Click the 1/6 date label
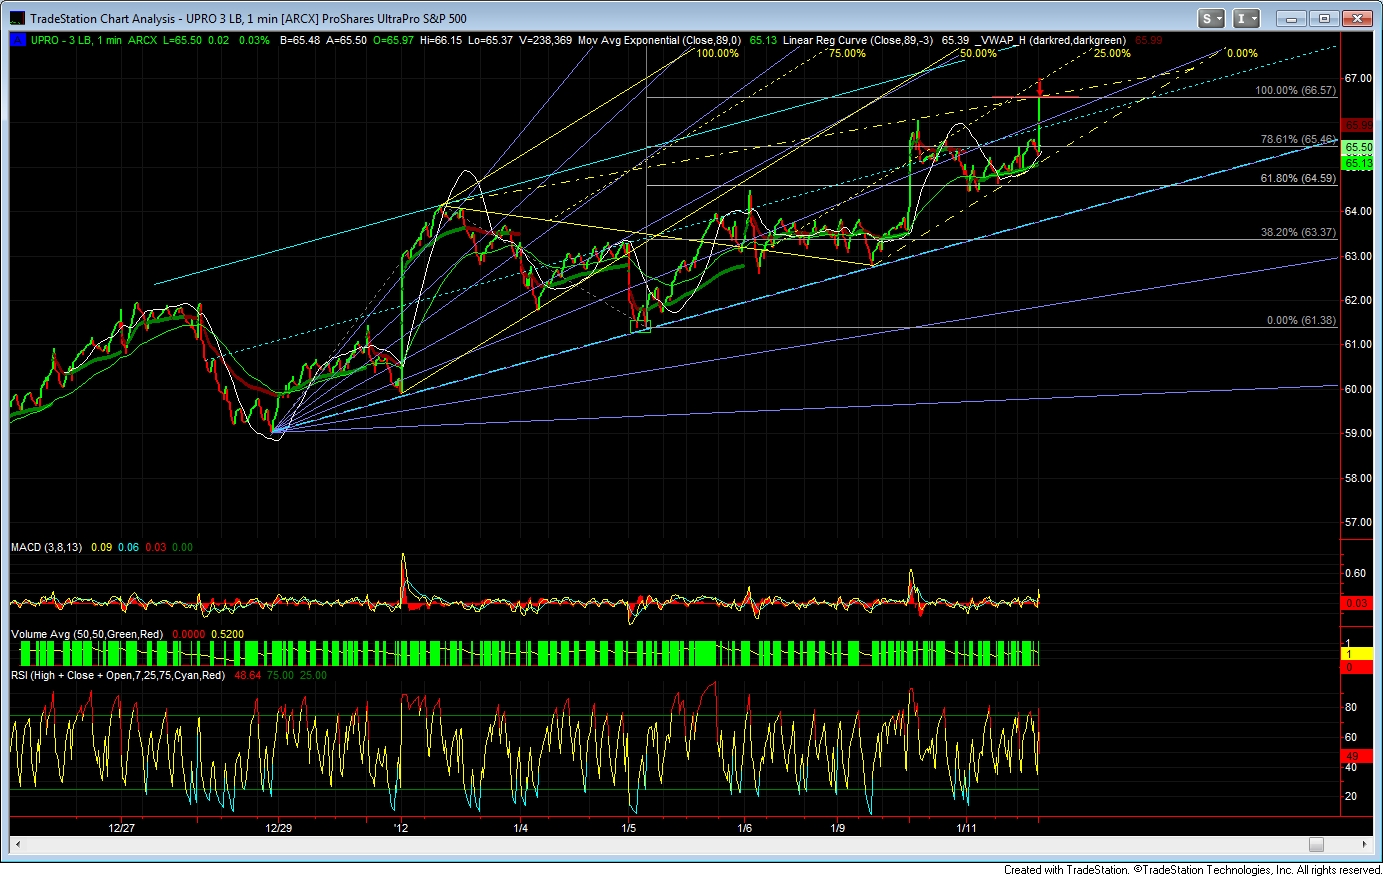Screen dimensions: 1383x876 pyautogui.click(x=745, y=828)
